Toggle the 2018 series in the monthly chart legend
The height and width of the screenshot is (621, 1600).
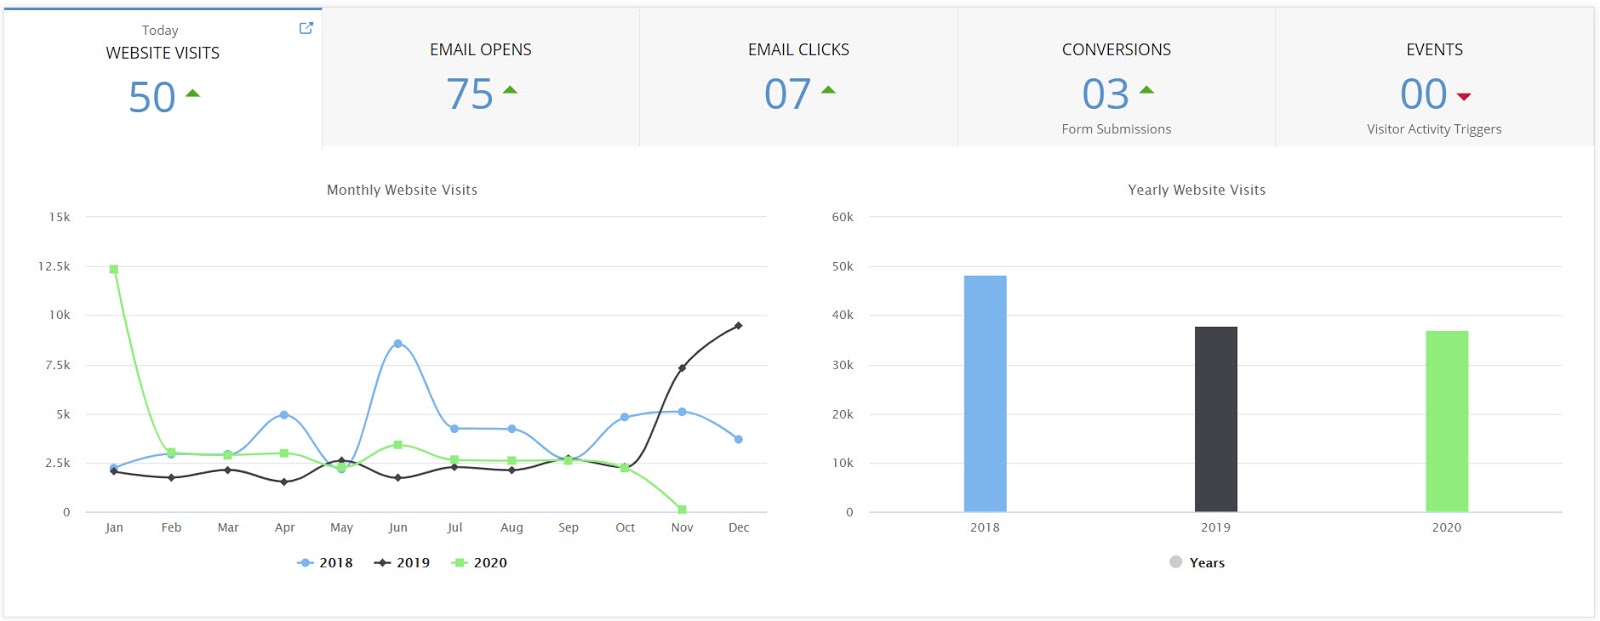326,563
